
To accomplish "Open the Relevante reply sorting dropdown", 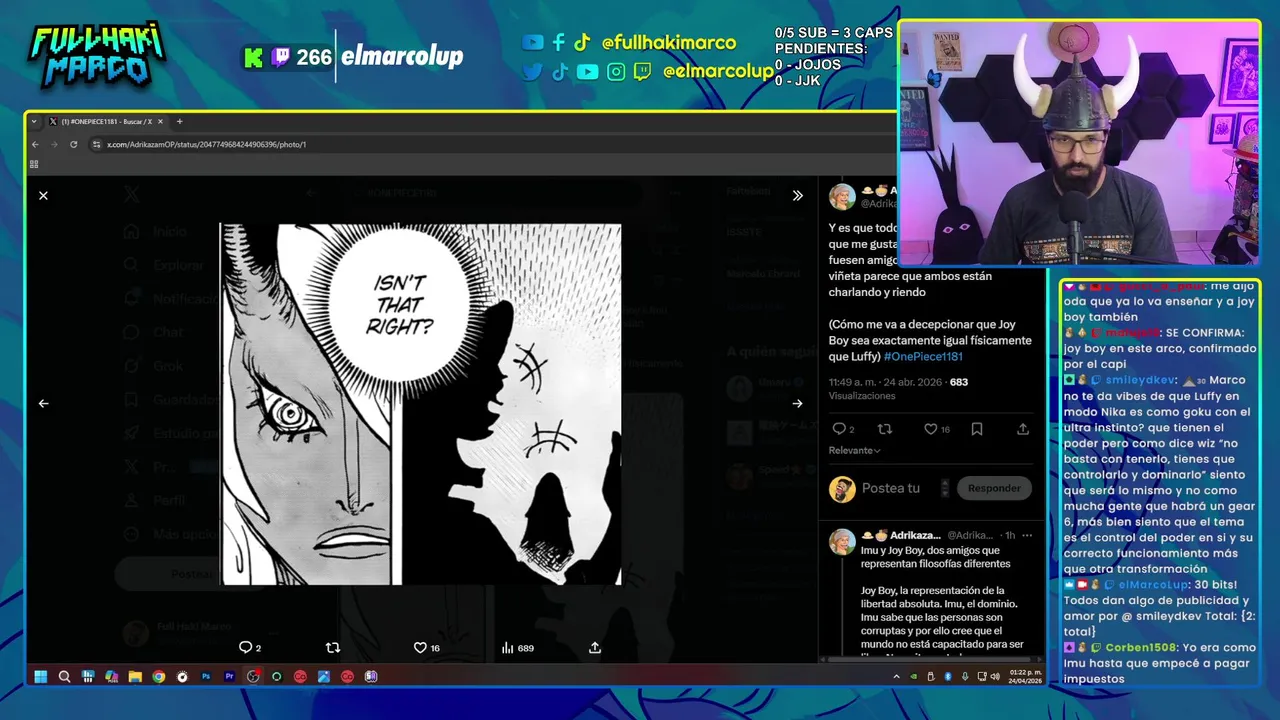I will point(855,451).
